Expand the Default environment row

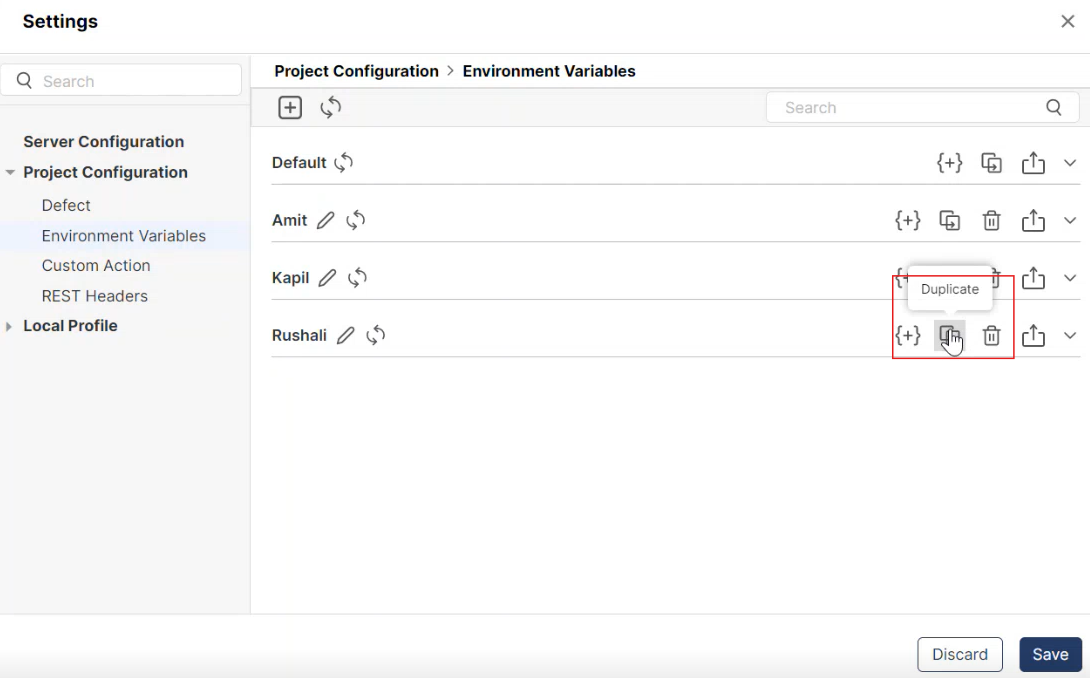pyautogui.click(x=1070, y=163)
